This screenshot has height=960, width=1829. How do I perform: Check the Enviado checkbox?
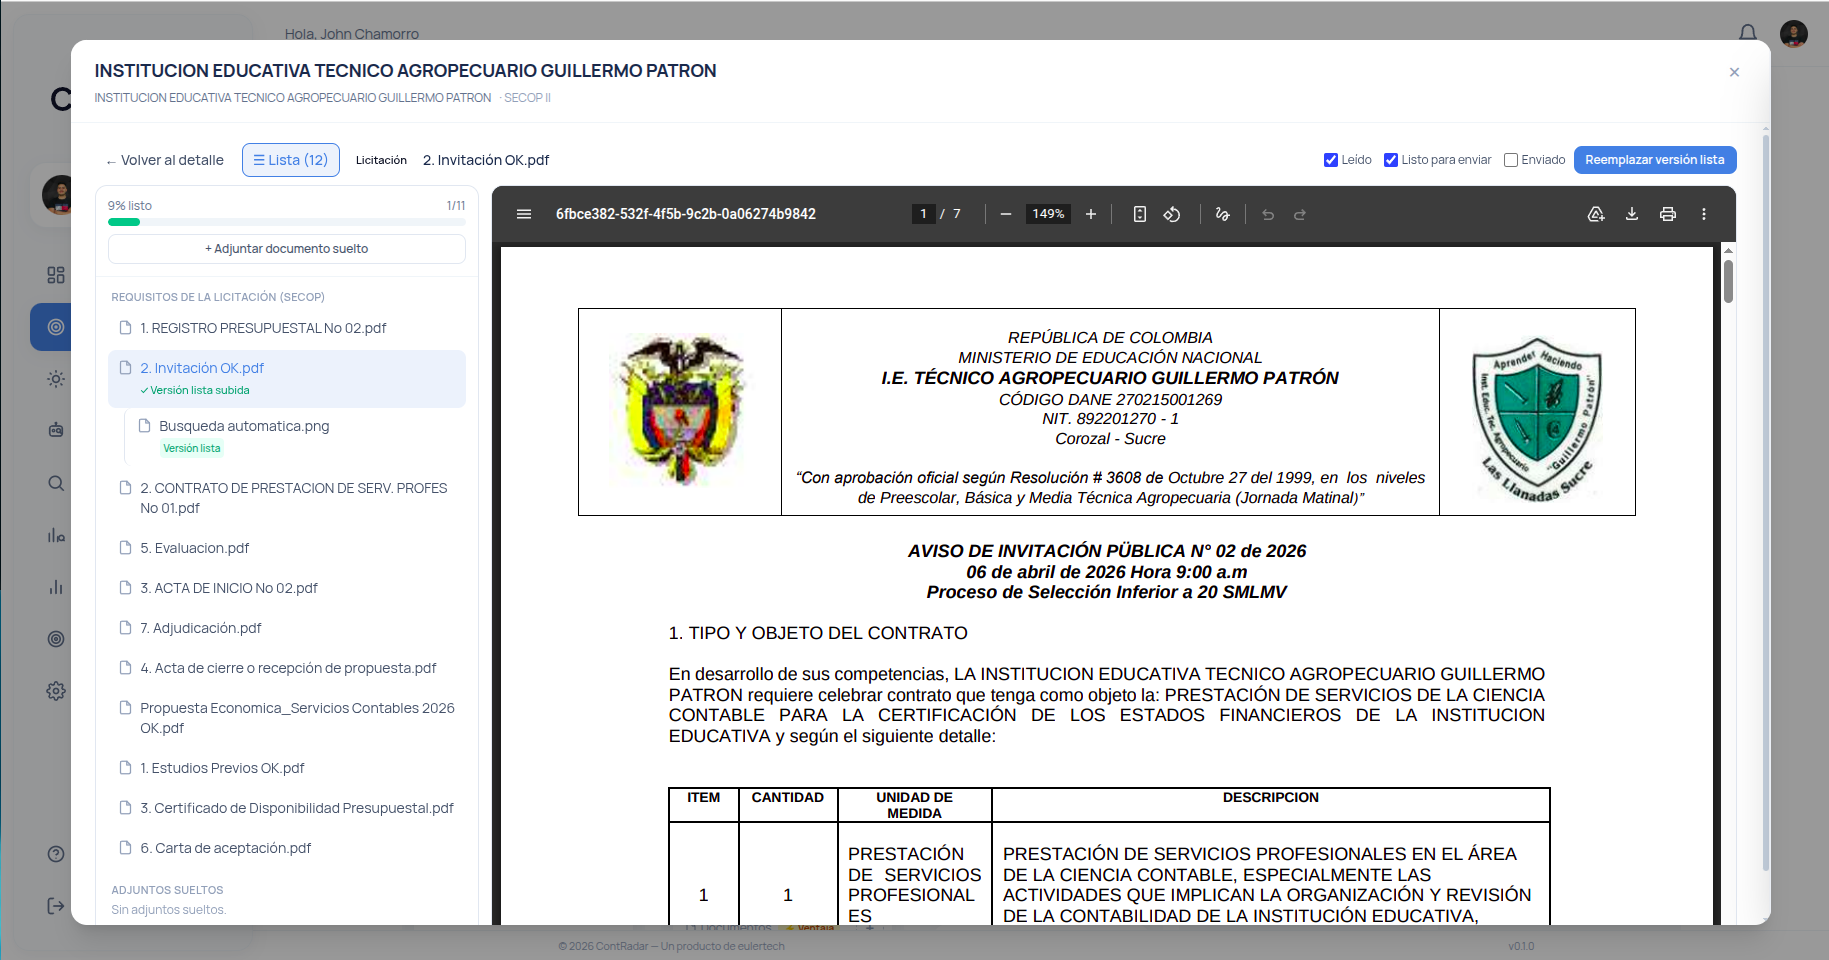tap(1511, 160)
